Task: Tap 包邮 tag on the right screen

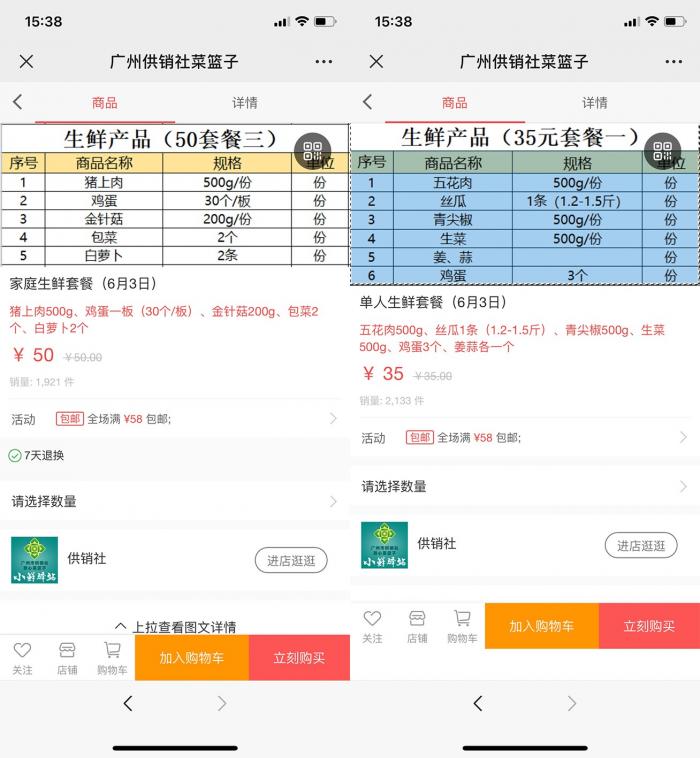Action: point(420,437)
